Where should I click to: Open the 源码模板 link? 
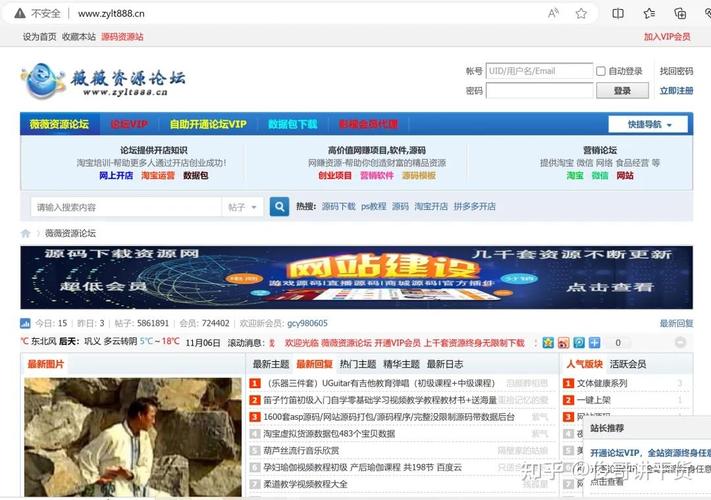pos(419,175)
